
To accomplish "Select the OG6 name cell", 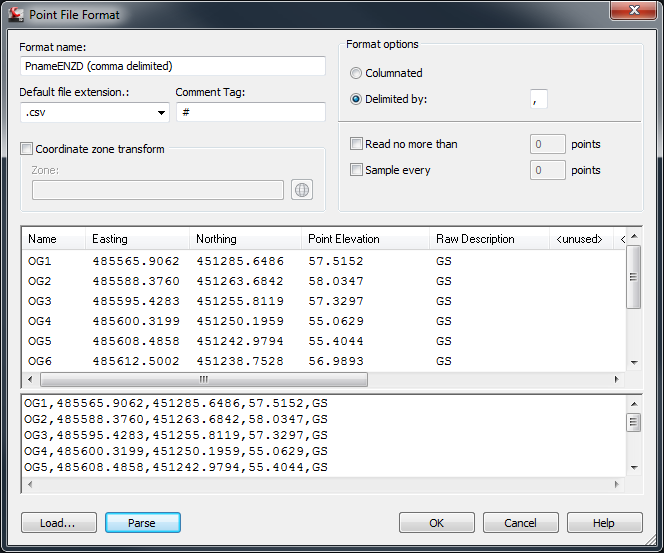I will pyautogui.click(x=40, y=361).
